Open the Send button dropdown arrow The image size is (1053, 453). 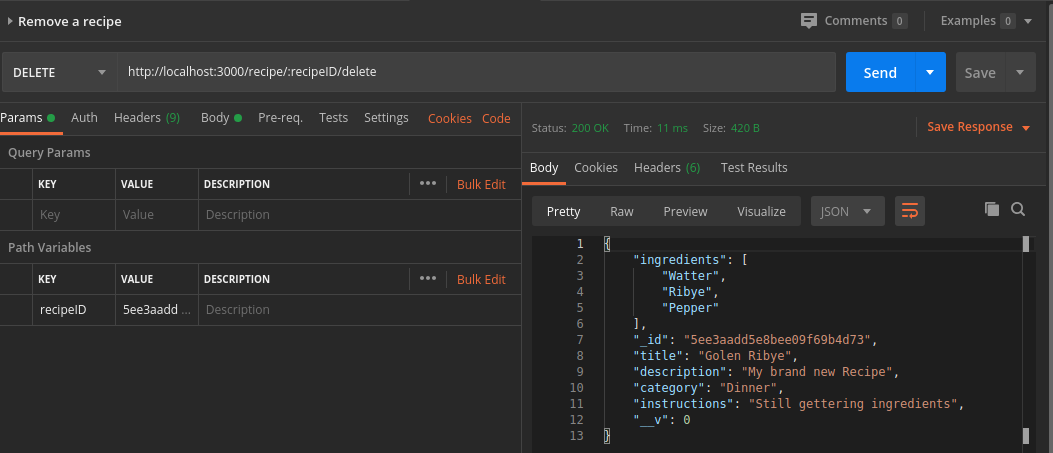pos(930,72)
